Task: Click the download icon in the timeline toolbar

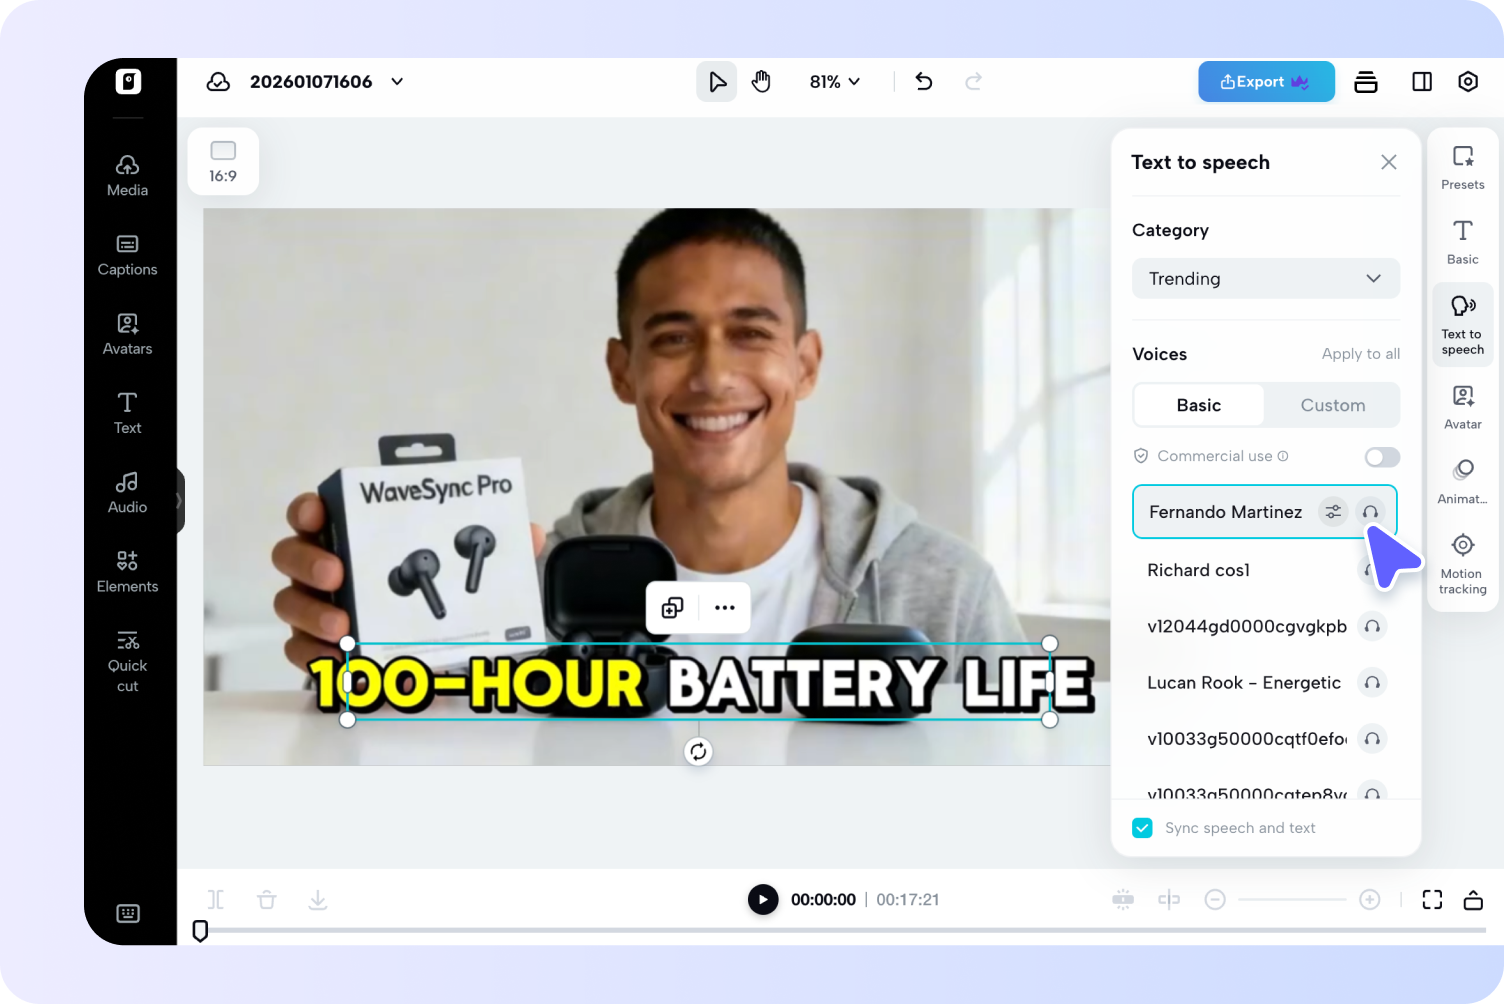Action: 318,900
